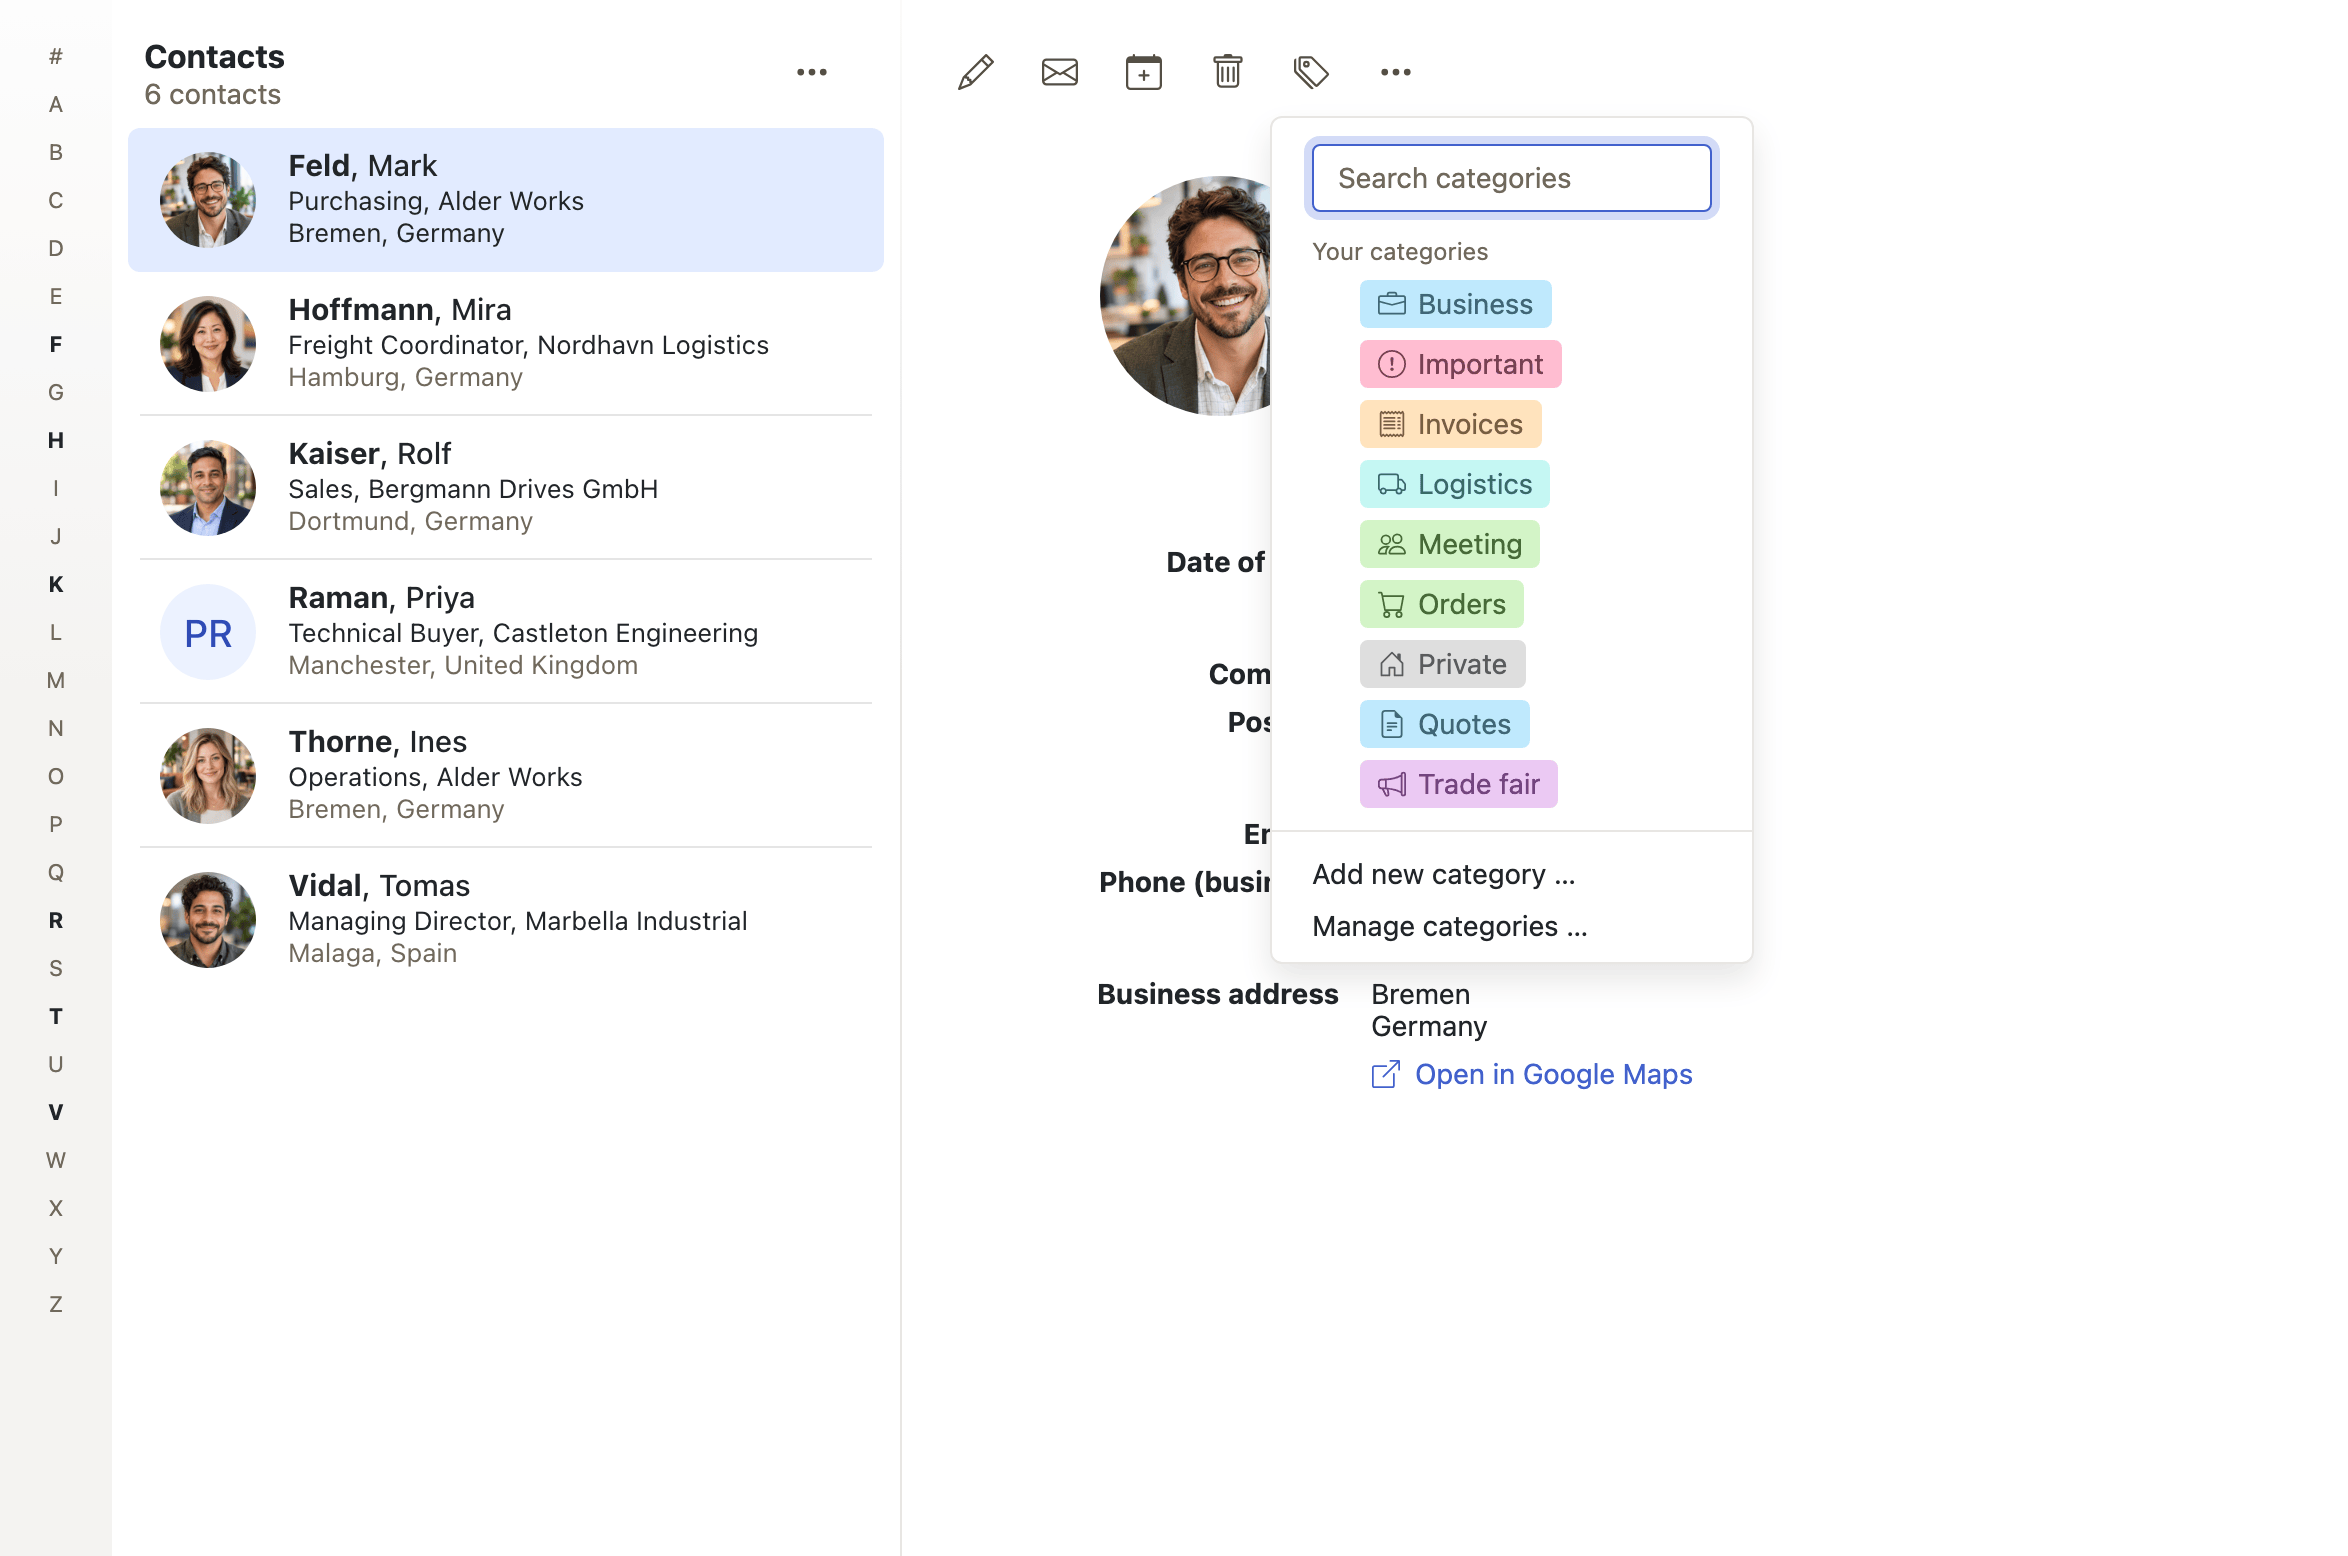Jump to # in alphabet index
Image resolution: width=2348 pixels, height=1556 pixels.
pos(56,56)
